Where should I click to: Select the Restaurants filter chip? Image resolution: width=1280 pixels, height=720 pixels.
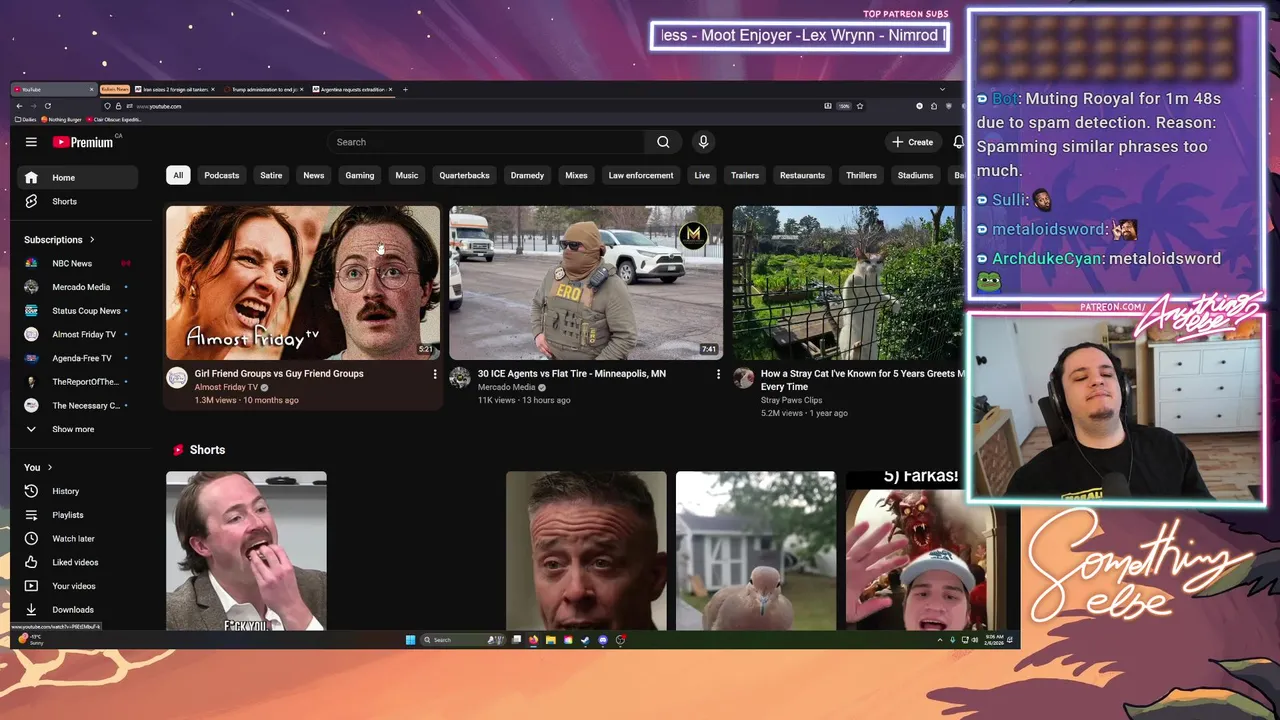[802, 175]
